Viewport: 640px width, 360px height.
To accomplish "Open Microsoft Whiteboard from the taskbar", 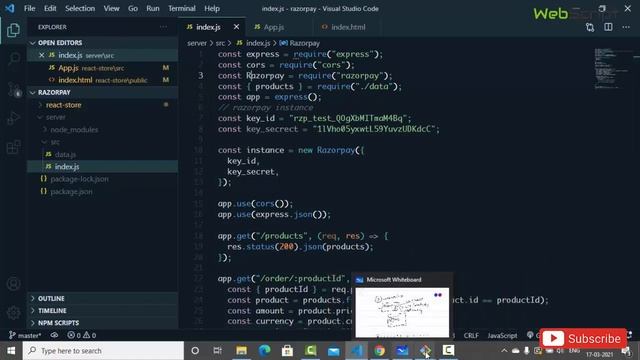I will [402, 351].
